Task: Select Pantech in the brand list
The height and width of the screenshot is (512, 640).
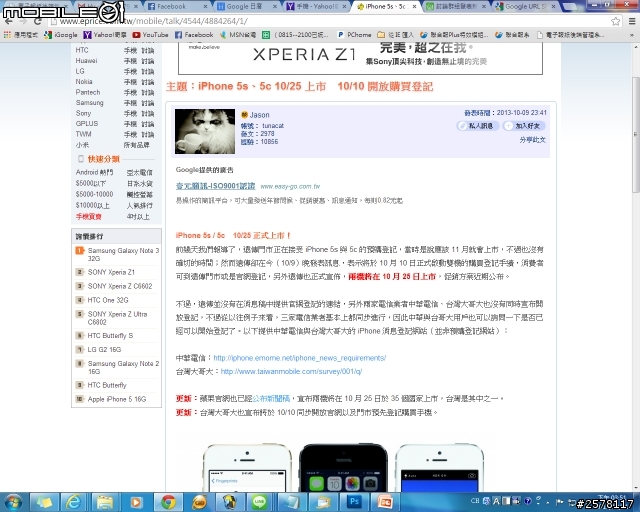Action: coord(88,92)
